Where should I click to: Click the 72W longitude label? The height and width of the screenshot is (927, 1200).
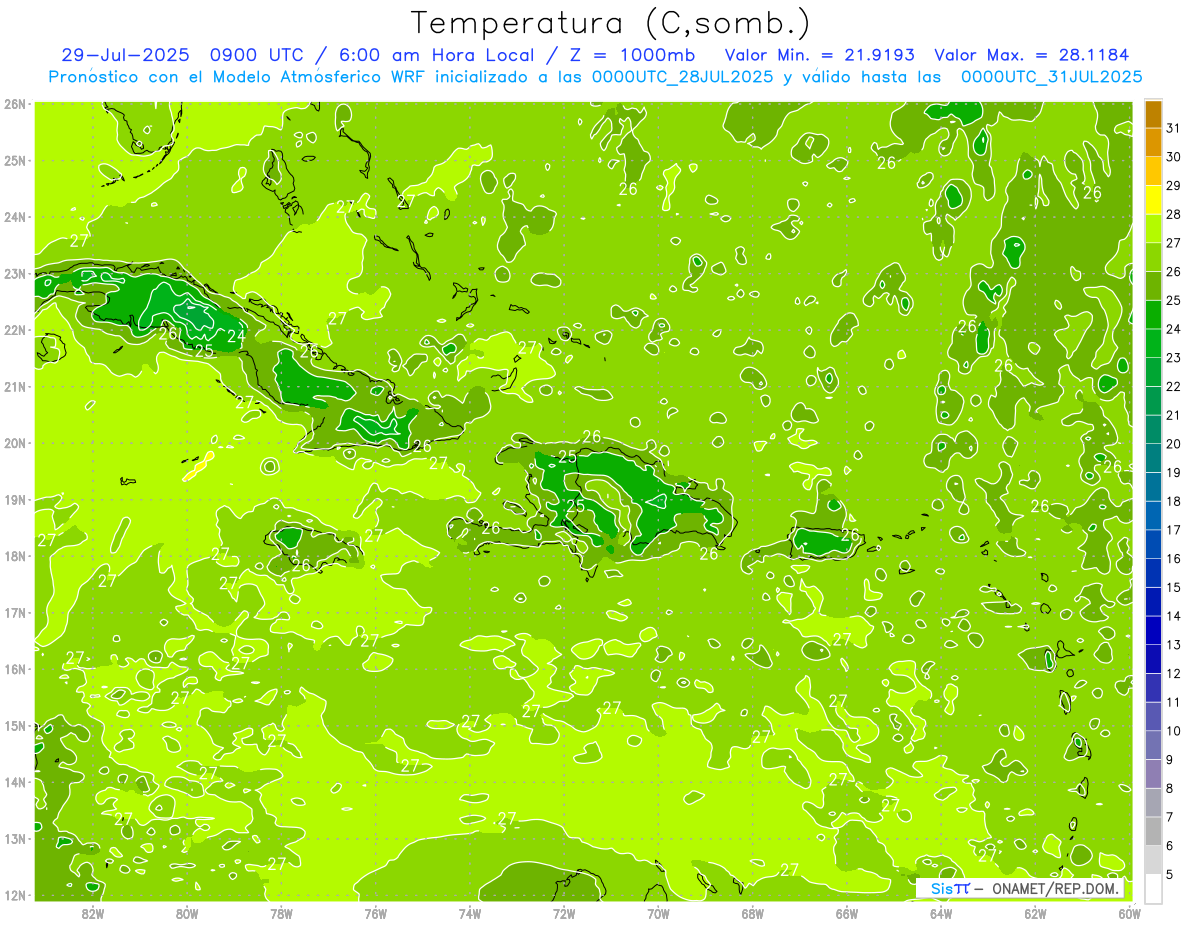[564, 913]
